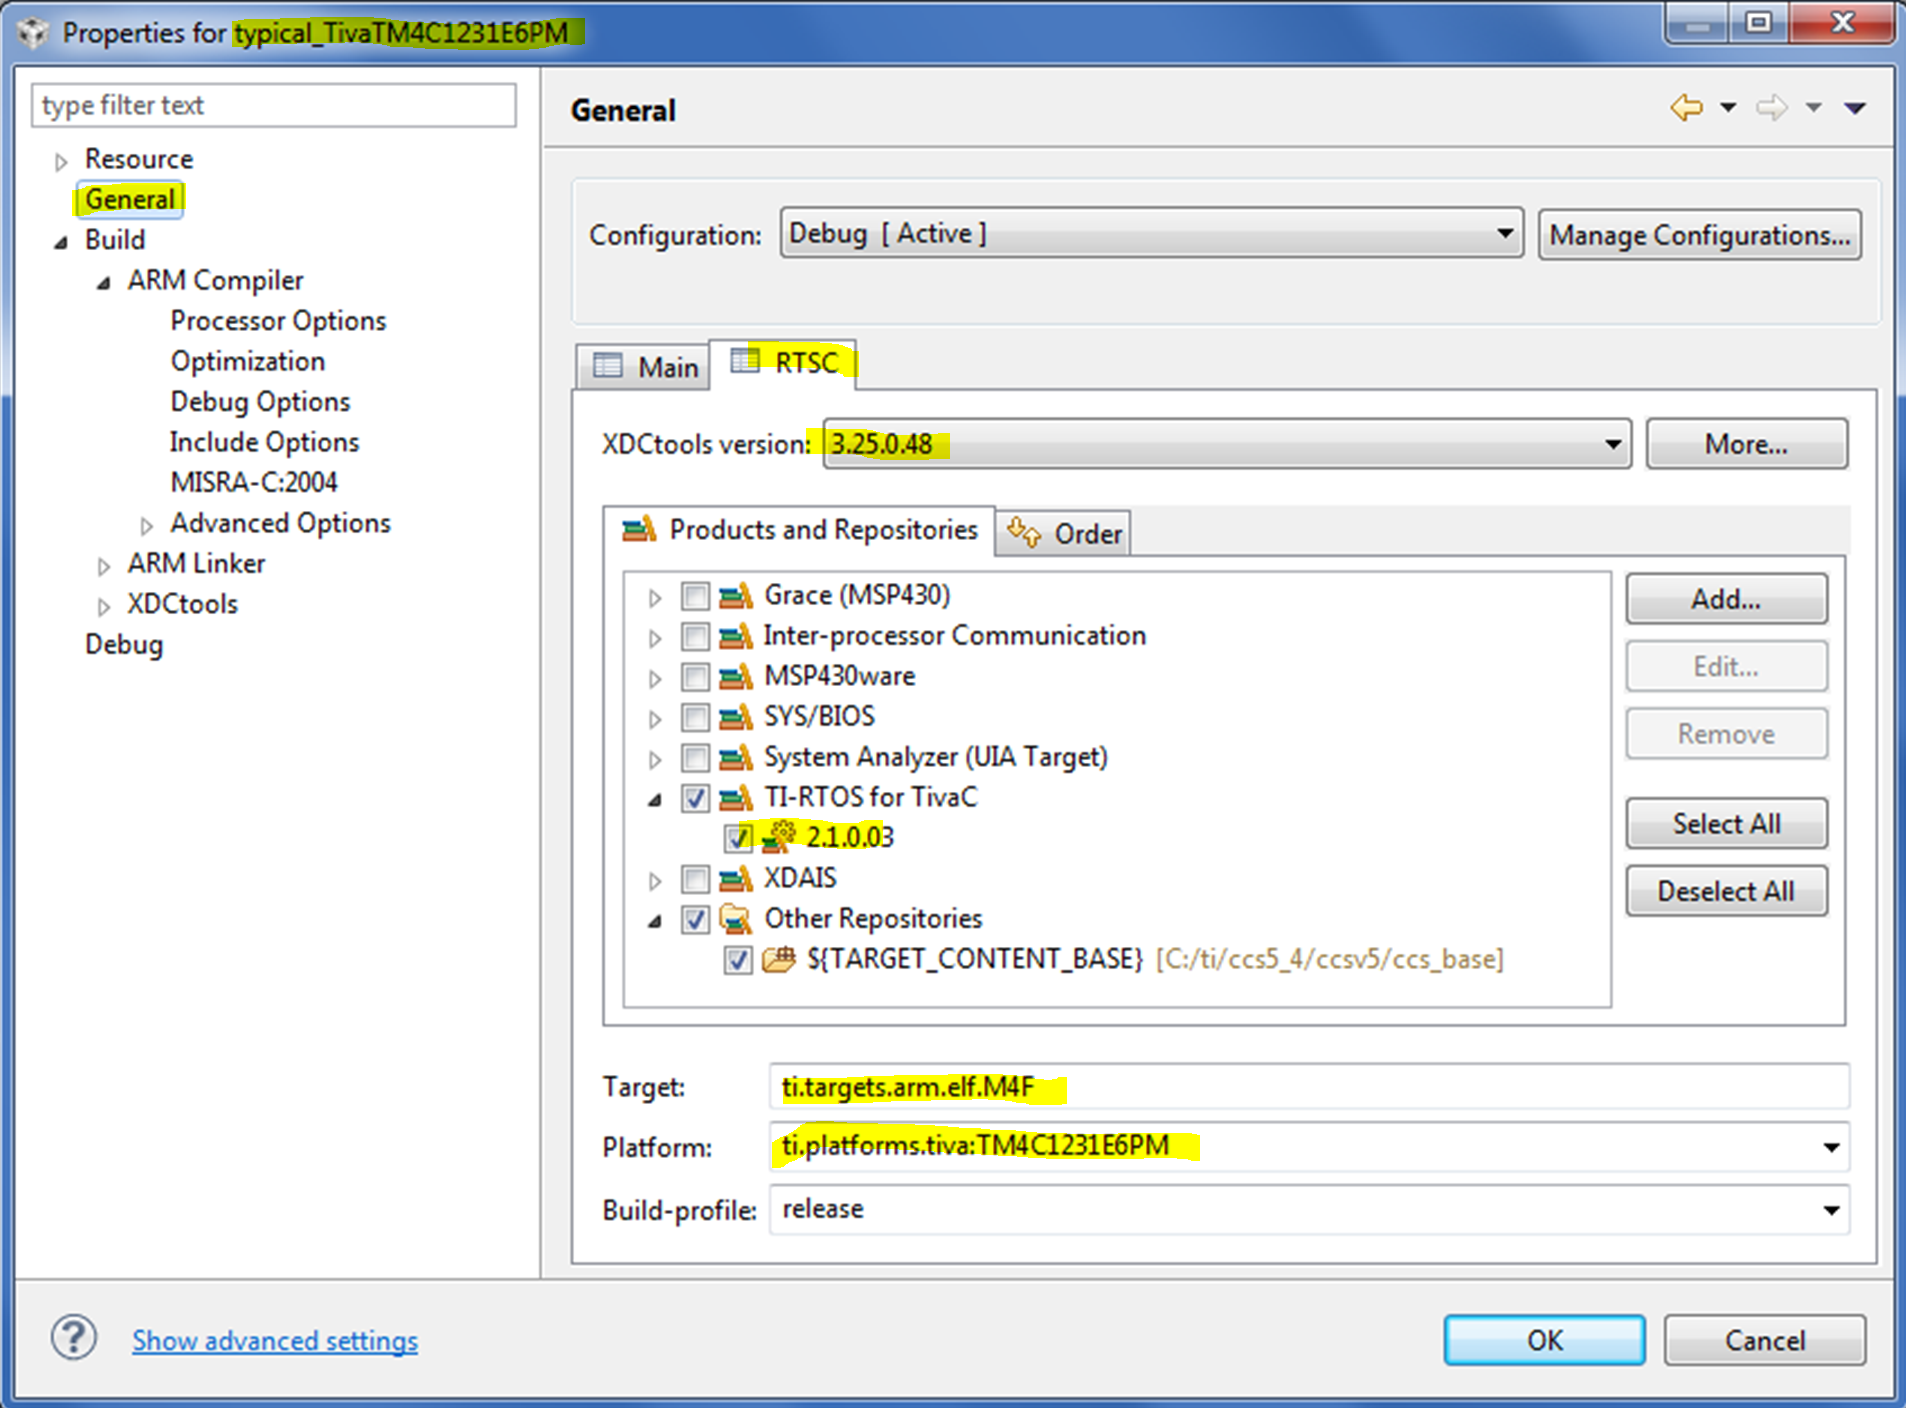Click the Deselect All button
Image resolution: width=1906 pixels, height=1408 pixels.
pos(1726,891)
